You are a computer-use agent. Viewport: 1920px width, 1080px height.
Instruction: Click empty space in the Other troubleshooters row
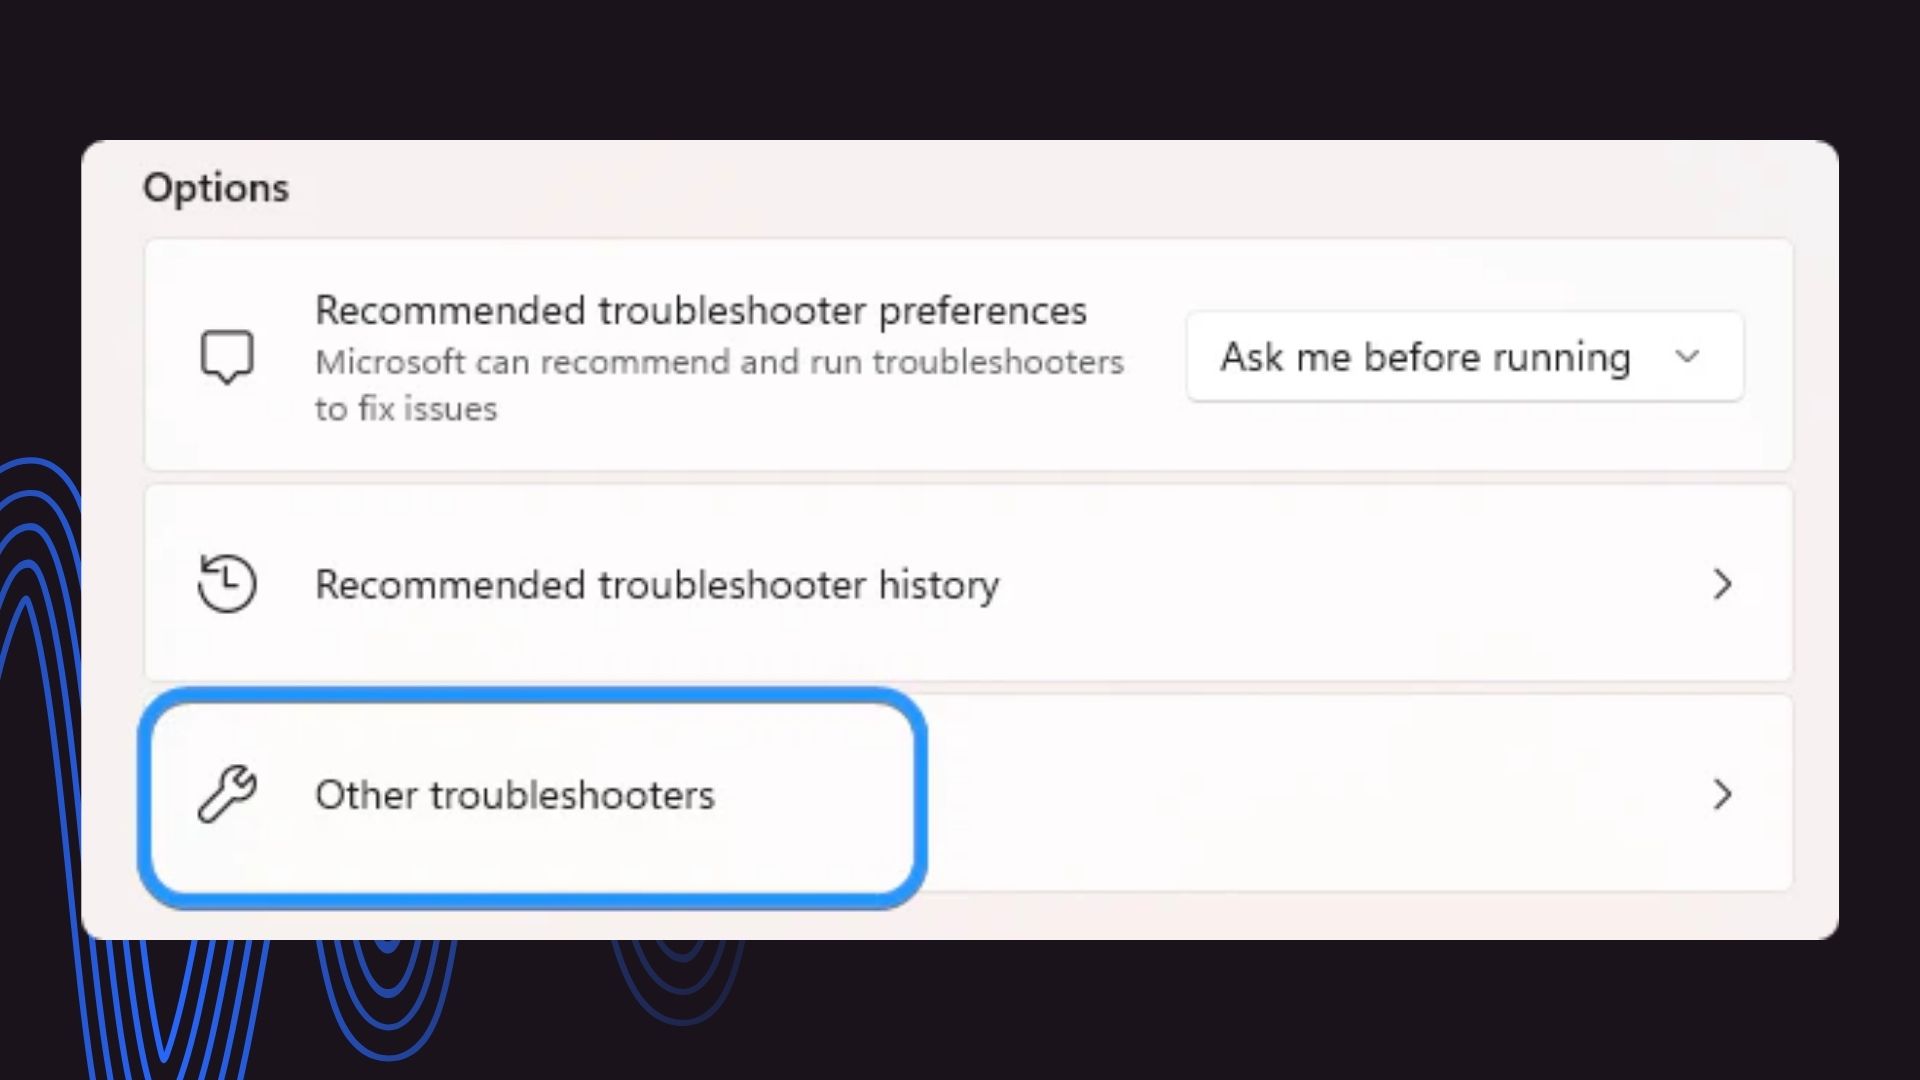(x=1300, y=793)
